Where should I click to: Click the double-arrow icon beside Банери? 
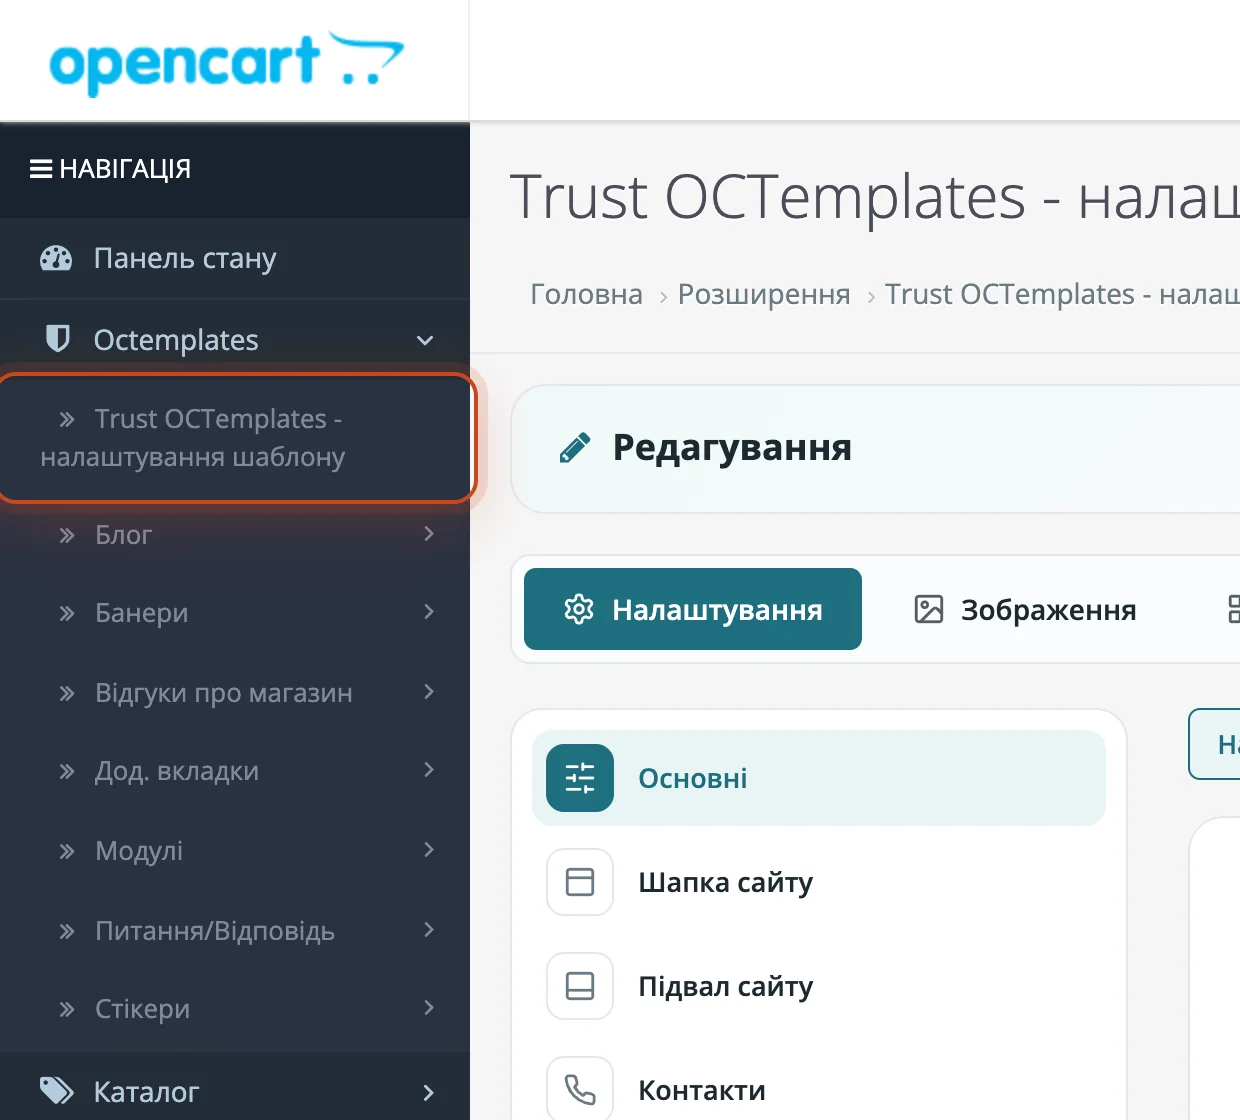point(67,613)
